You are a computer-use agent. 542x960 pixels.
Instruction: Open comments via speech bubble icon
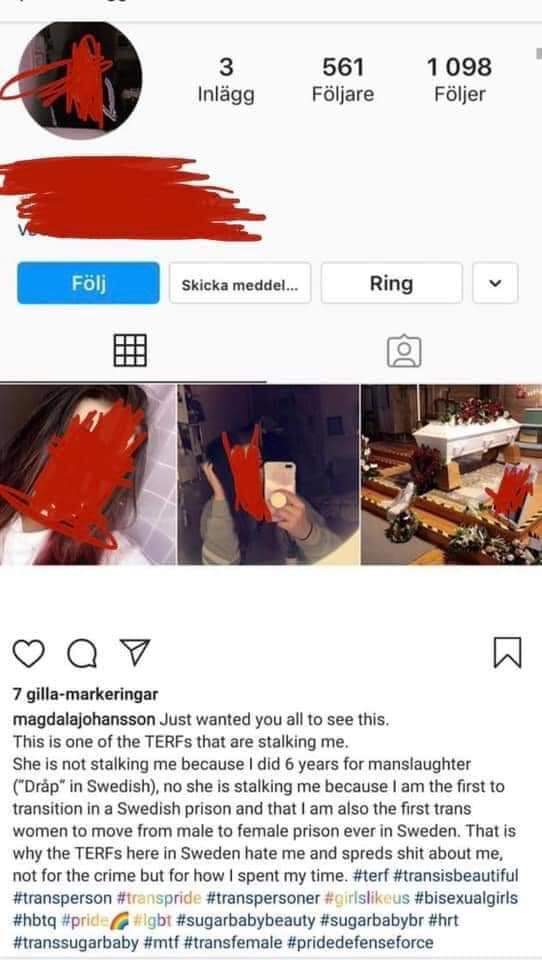tap(81, 653)
